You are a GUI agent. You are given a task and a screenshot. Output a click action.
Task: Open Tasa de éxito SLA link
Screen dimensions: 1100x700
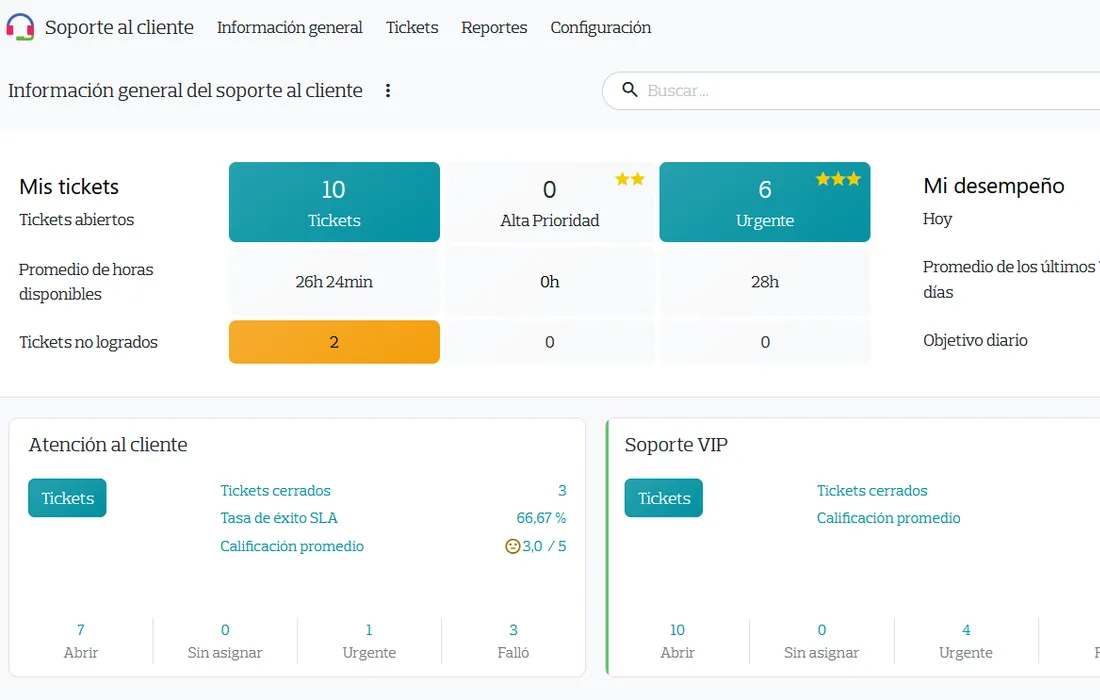[279, 518]
